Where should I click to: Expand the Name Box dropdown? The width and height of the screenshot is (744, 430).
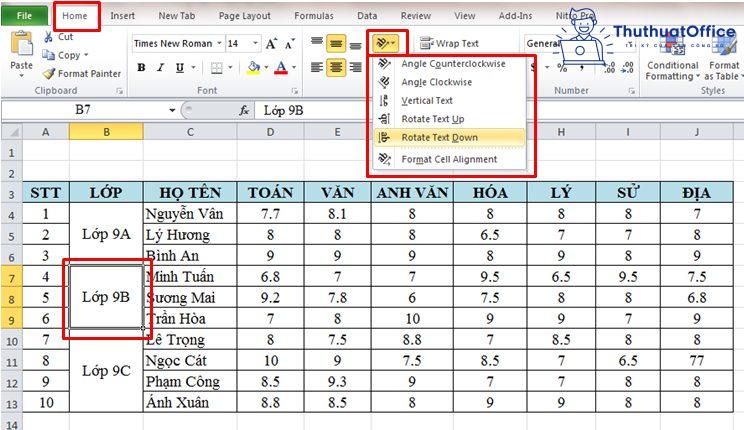[x=172, y=111]
